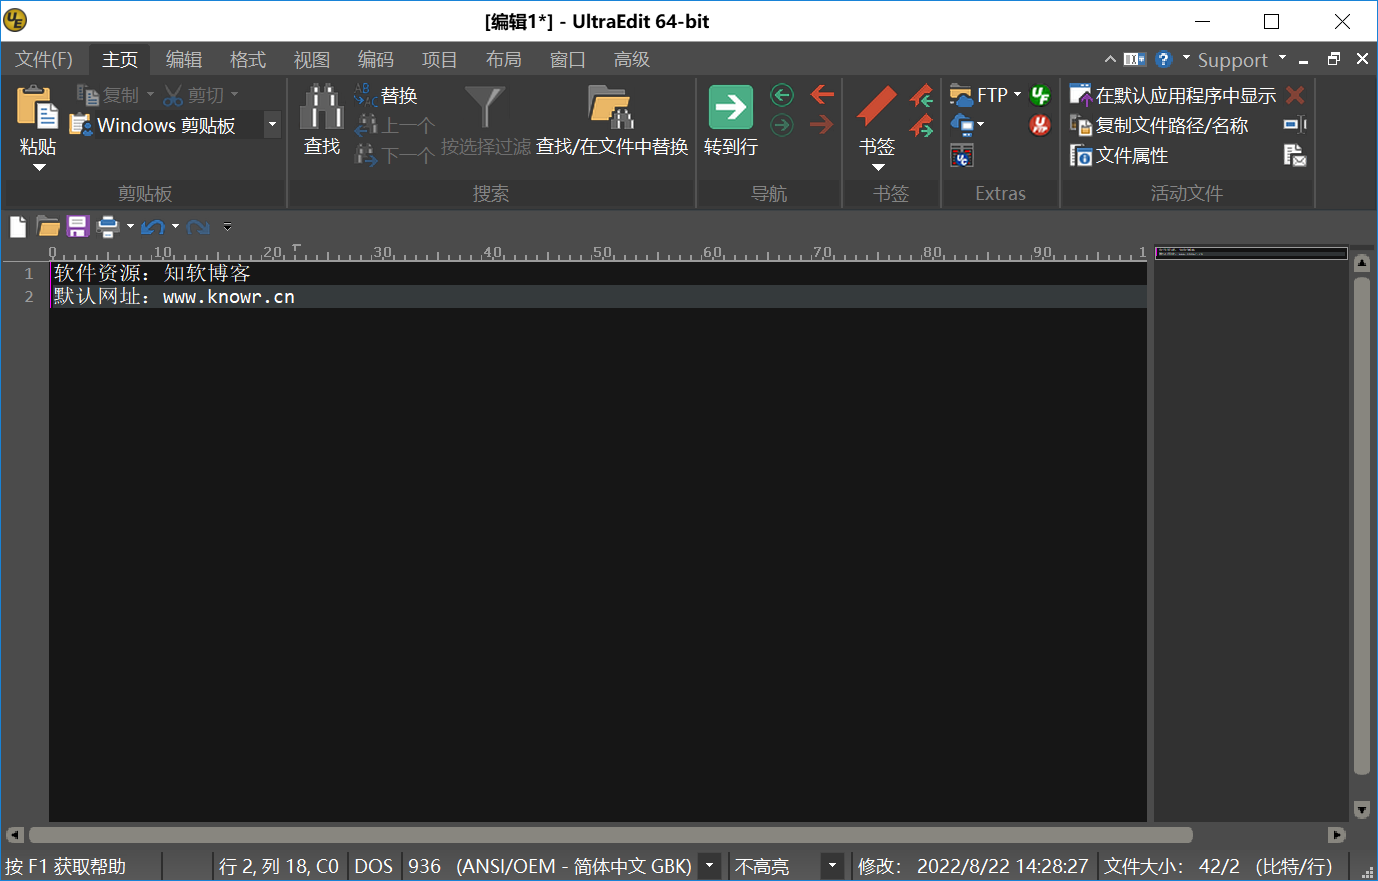Screen dimensions: 1378x881
Task: Click the Redo arrow icon
Action: pyautogui.click(x=198, y=227)
